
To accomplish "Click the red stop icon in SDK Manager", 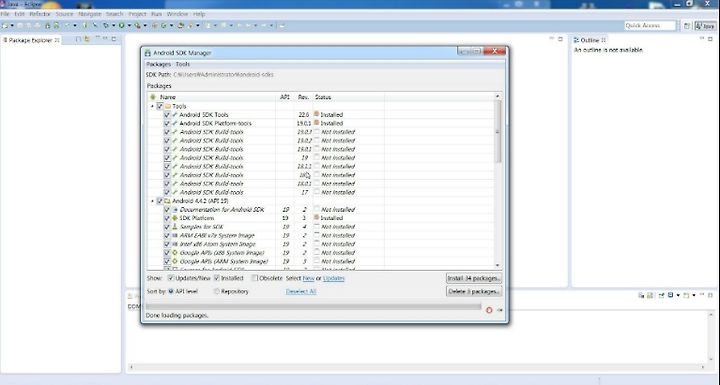I will click(x=489, y=310).
